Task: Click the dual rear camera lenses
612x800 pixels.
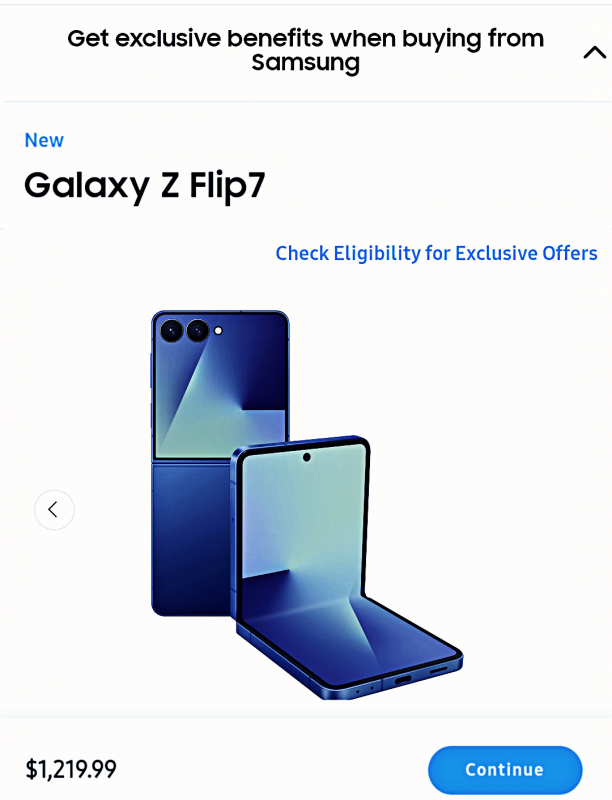Action: 184,331
